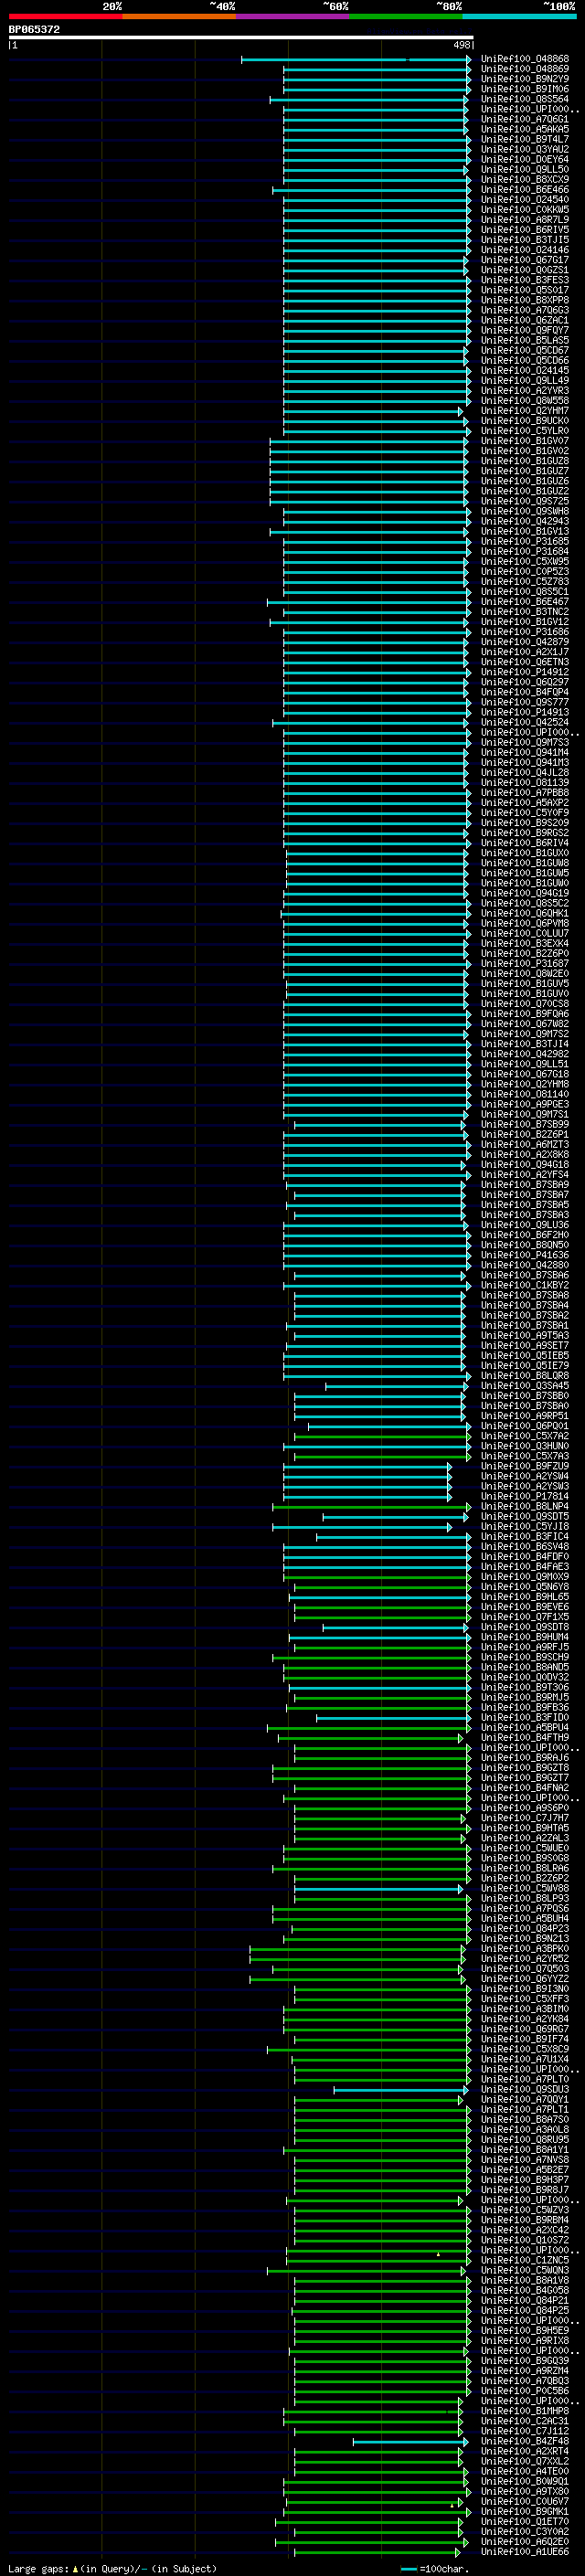
Task: Click hit name UniRef100_A2YVR3
Action: pos(525,391)
